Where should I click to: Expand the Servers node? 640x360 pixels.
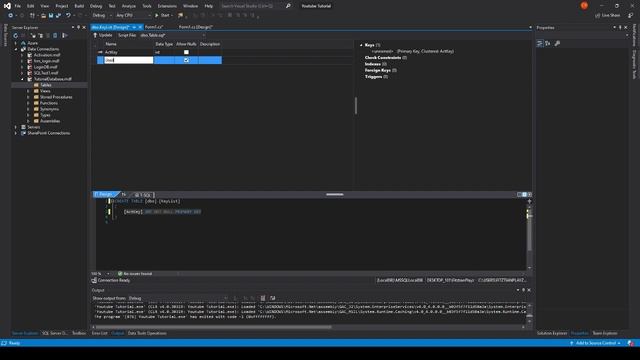pos(16,127)
